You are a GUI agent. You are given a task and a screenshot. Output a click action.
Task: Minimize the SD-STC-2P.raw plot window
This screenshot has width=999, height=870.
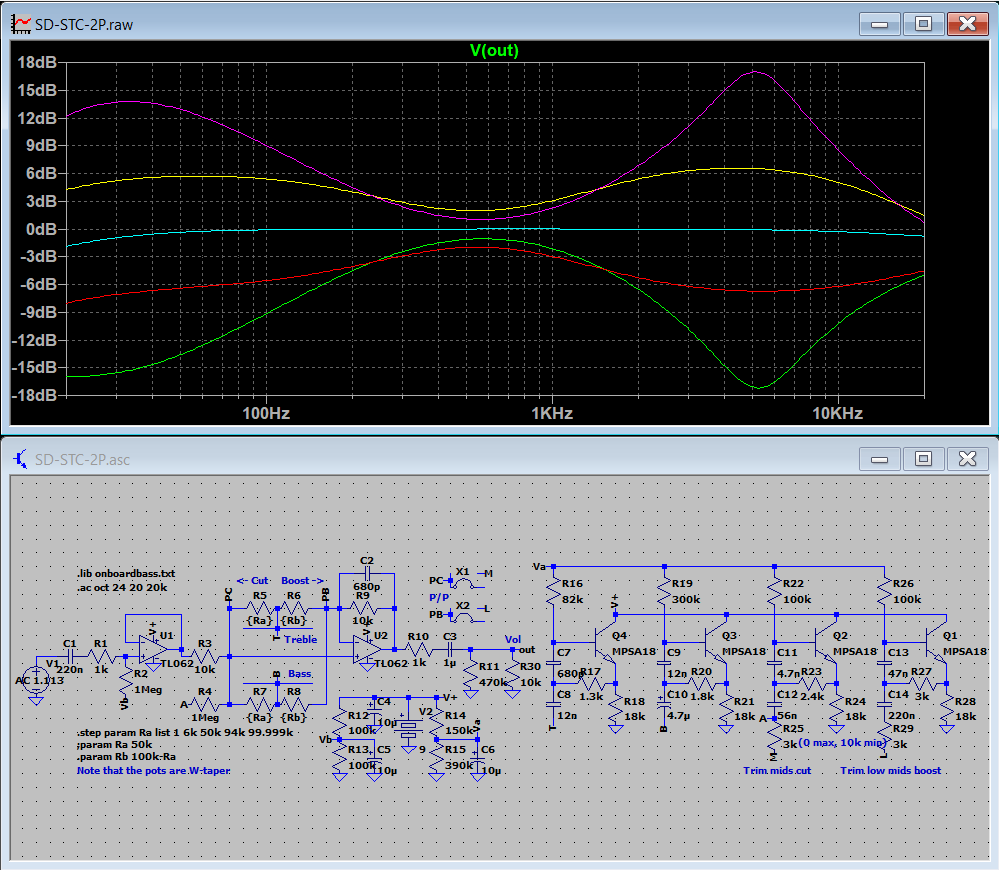[x=879, y=24]
